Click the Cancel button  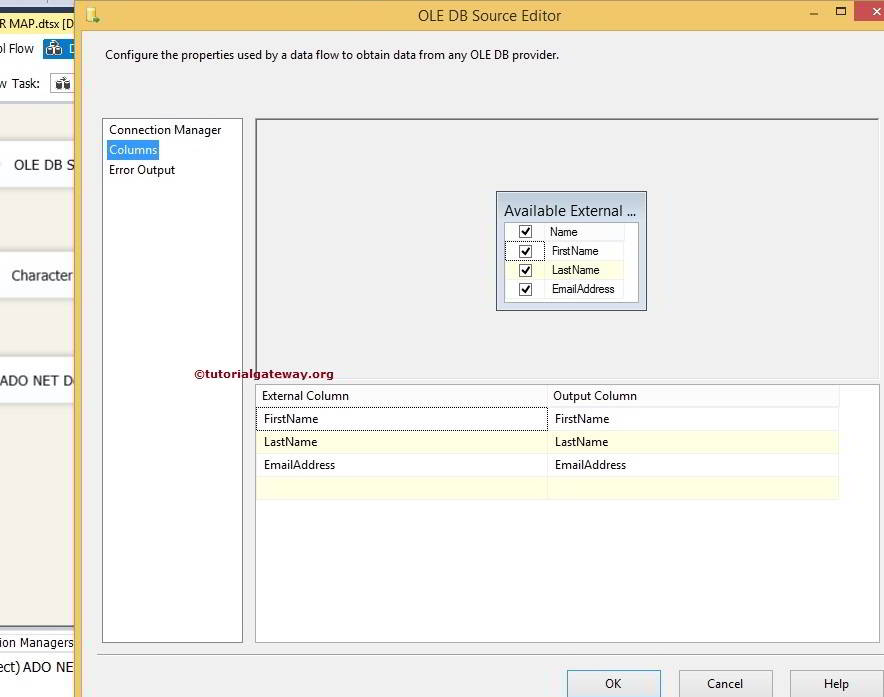pyautogui.click(x=725, y=683)
